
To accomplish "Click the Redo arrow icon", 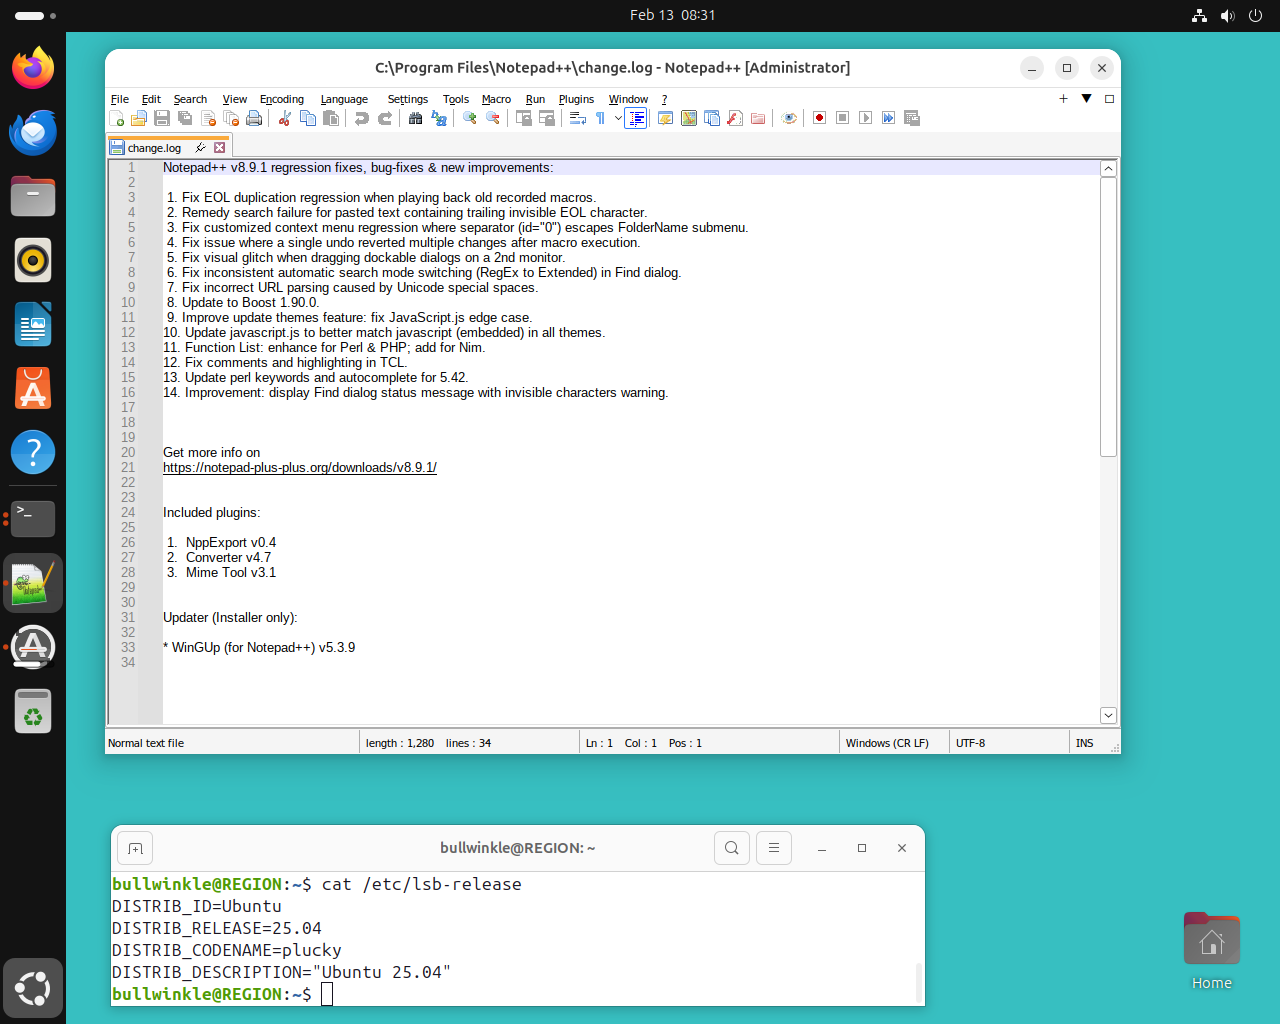I will point(385,118).
